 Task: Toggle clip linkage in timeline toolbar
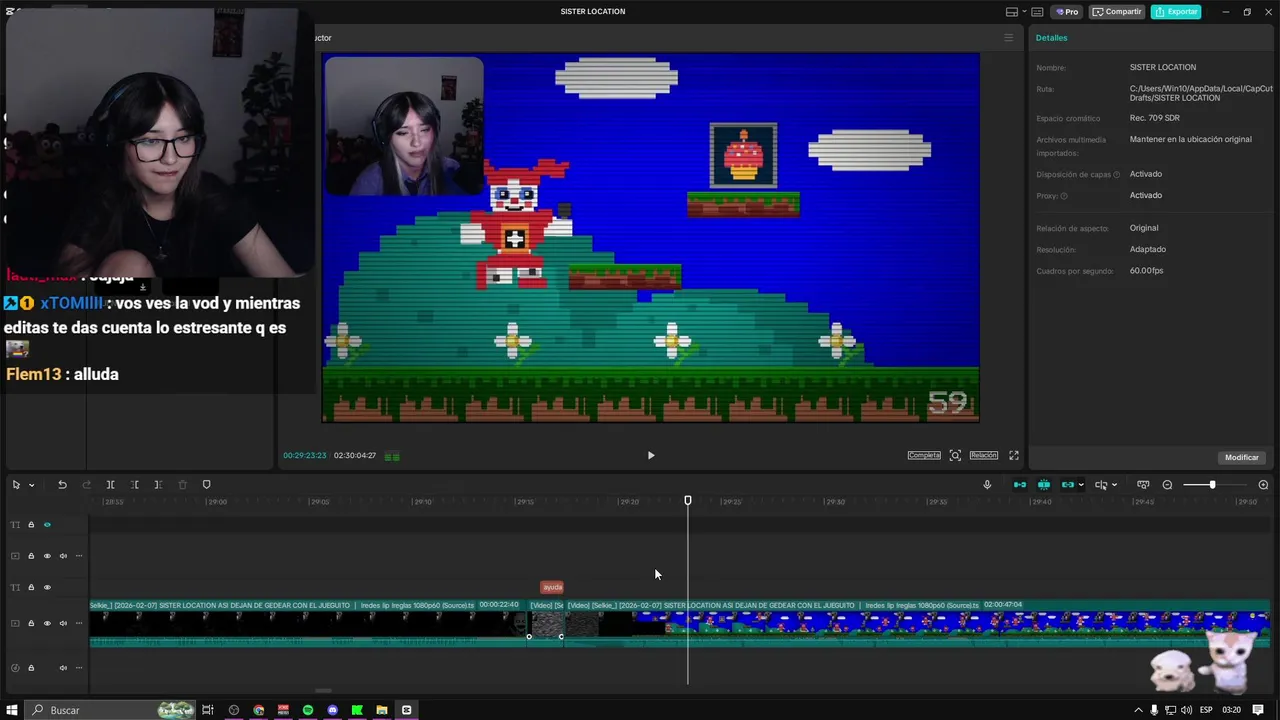pos(1068,485)
